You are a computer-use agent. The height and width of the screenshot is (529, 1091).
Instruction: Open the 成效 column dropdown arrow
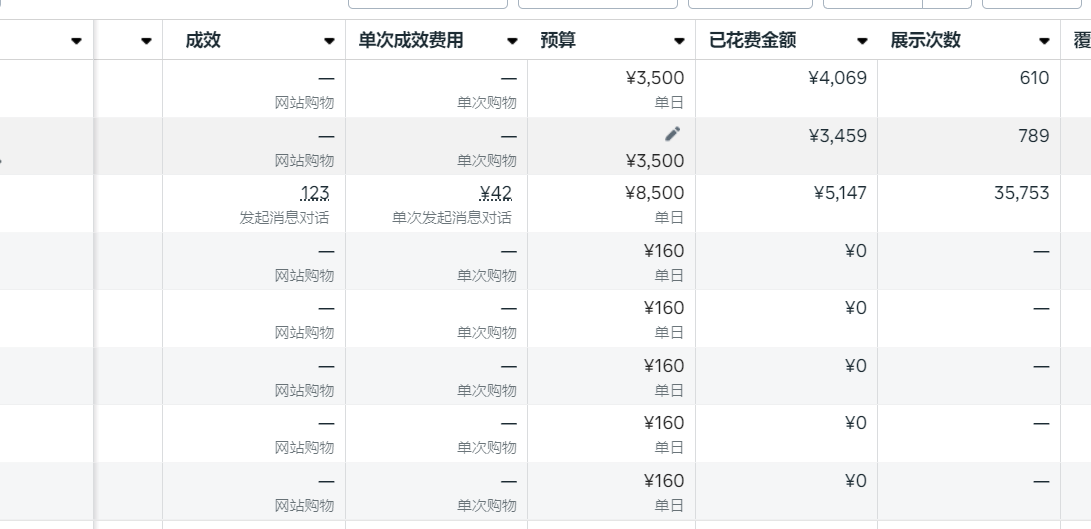329,41
